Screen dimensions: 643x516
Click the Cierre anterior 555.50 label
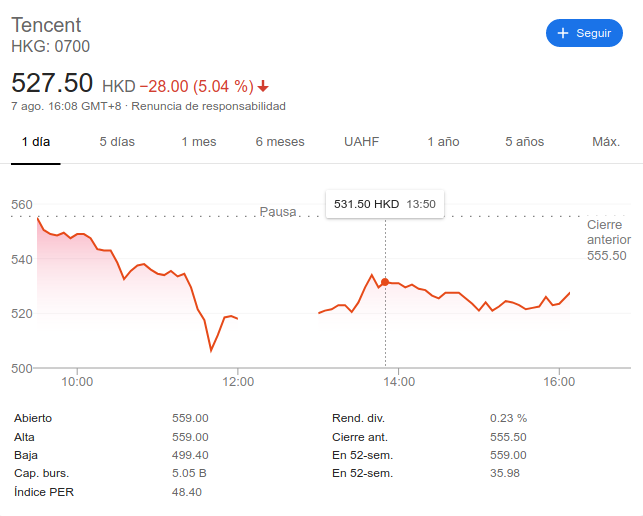[x=608, y=241]
